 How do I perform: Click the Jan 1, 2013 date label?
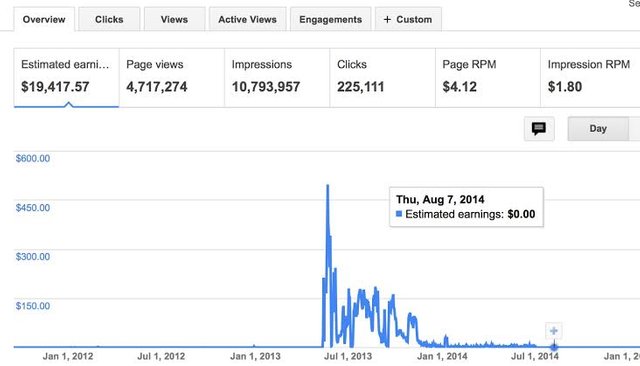255,356
